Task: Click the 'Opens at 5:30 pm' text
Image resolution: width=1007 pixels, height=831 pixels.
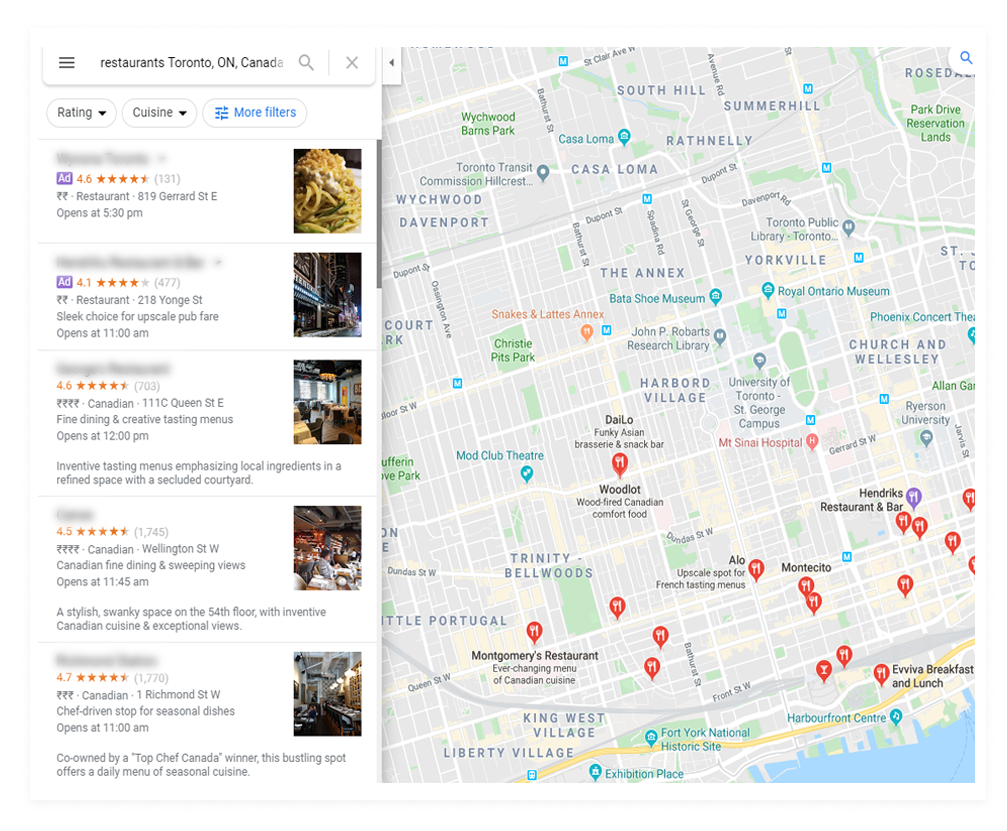Action: click(100, 213)
